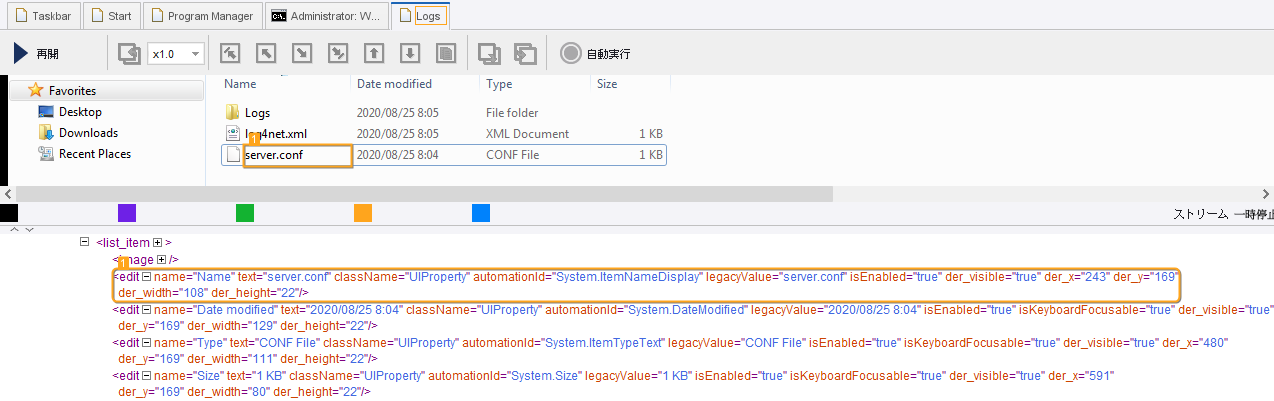Click the document page toolbar icon
This screenshot has height=401, width=1274.
click(446, 54)
